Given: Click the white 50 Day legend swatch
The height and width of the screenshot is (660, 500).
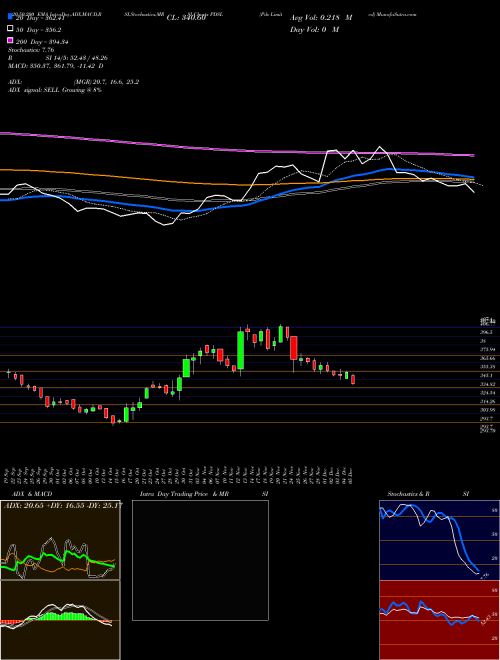Looking at the screenshot, I should (10, 29).
